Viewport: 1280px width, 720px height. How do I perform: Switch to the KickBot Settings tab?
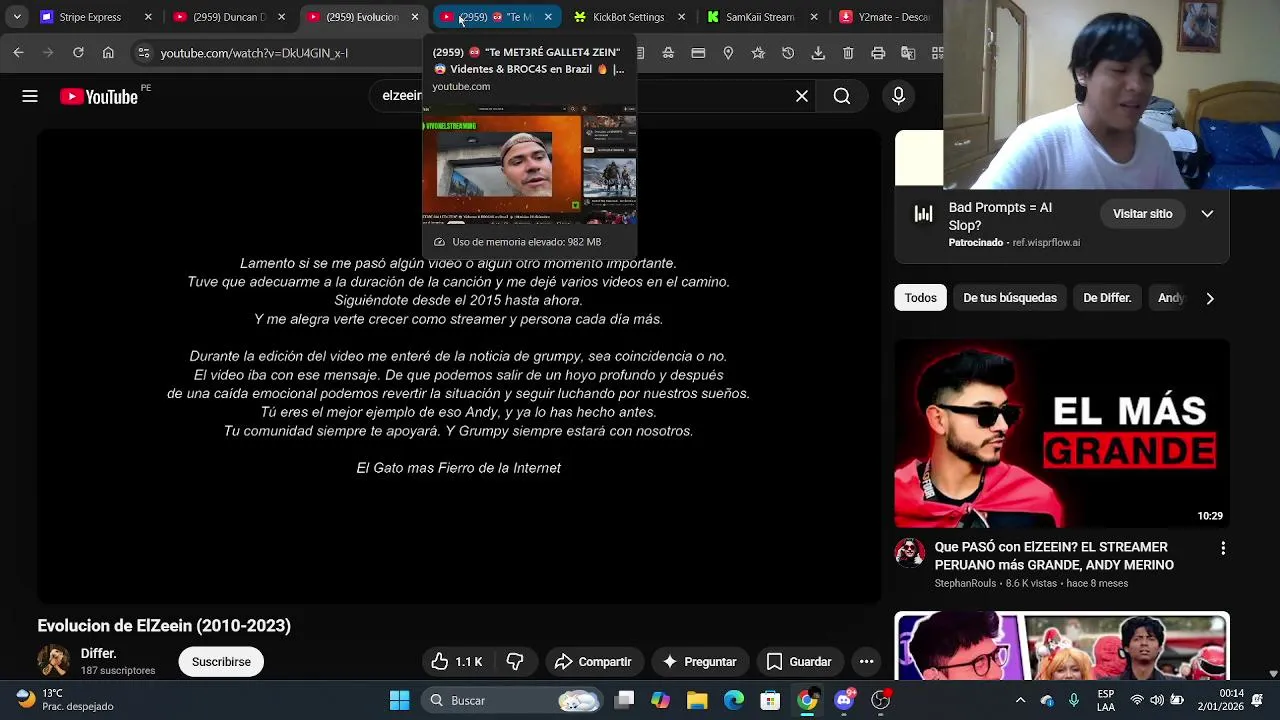628,17
